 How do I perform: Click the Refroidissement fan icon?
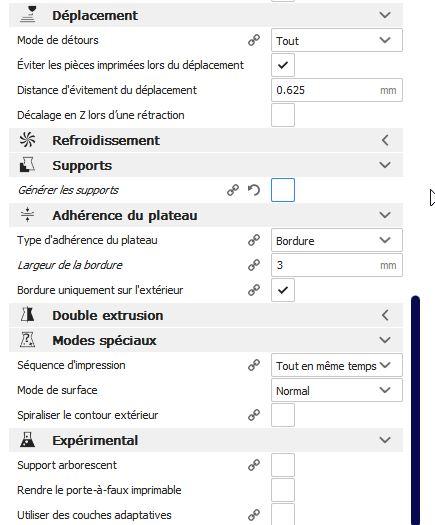(27, 140)
